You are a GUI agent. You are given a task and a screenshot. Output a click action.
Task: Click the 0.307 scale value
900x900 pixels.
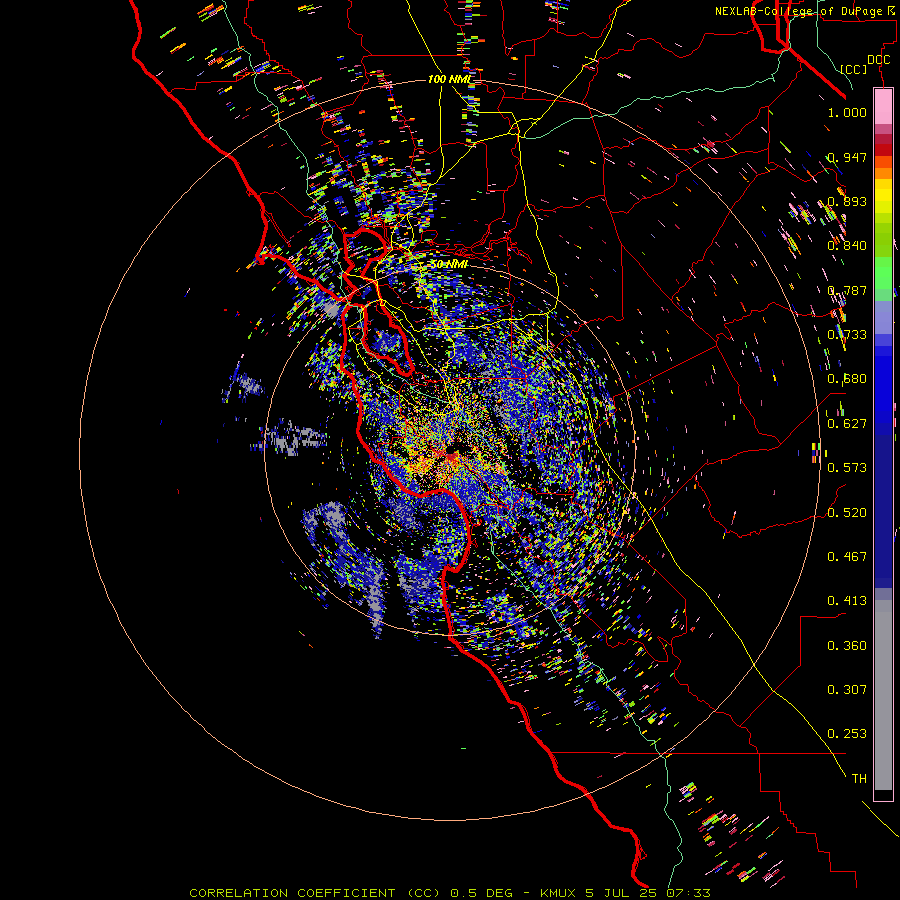click(847, 690)
